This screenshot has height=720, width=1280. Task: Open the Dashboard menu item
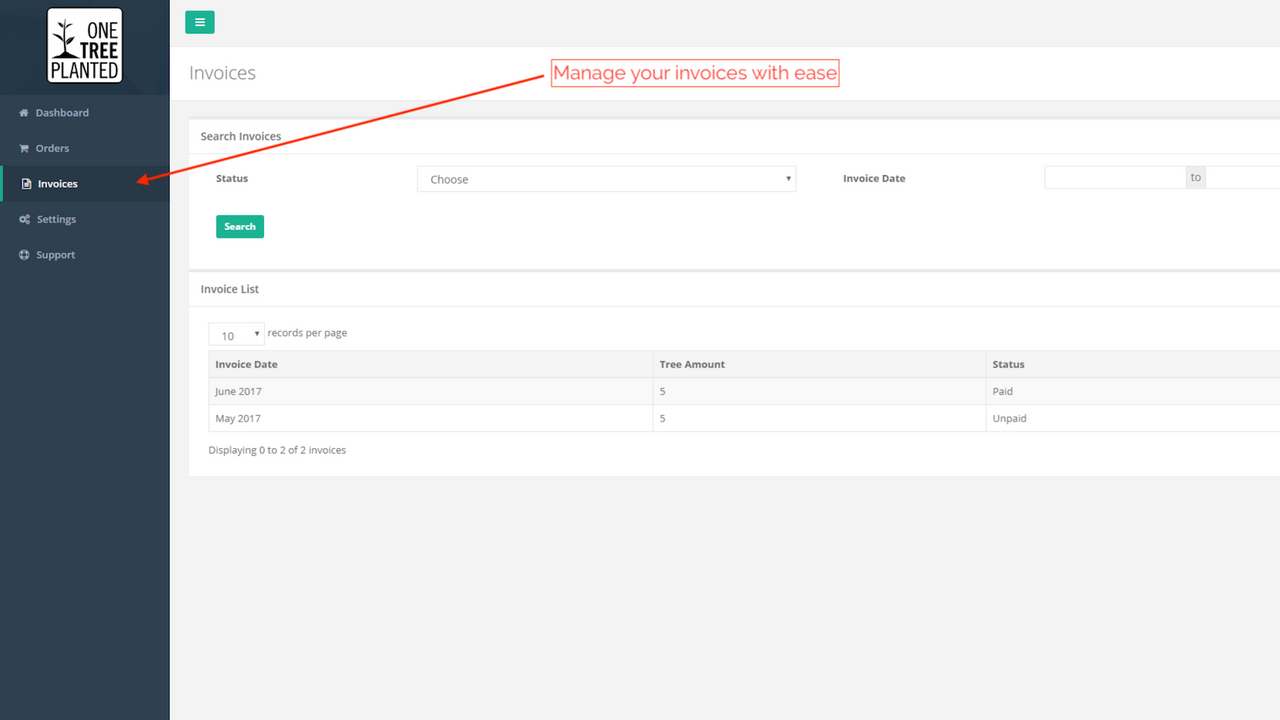[x=62, y=113]
